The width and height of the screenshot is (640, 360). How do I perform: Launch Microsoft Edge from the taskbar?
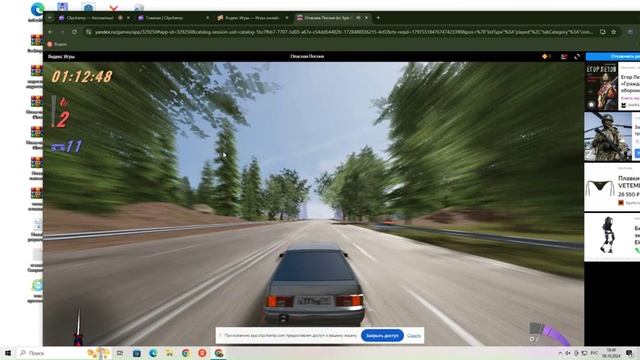[x=153, y=353]
